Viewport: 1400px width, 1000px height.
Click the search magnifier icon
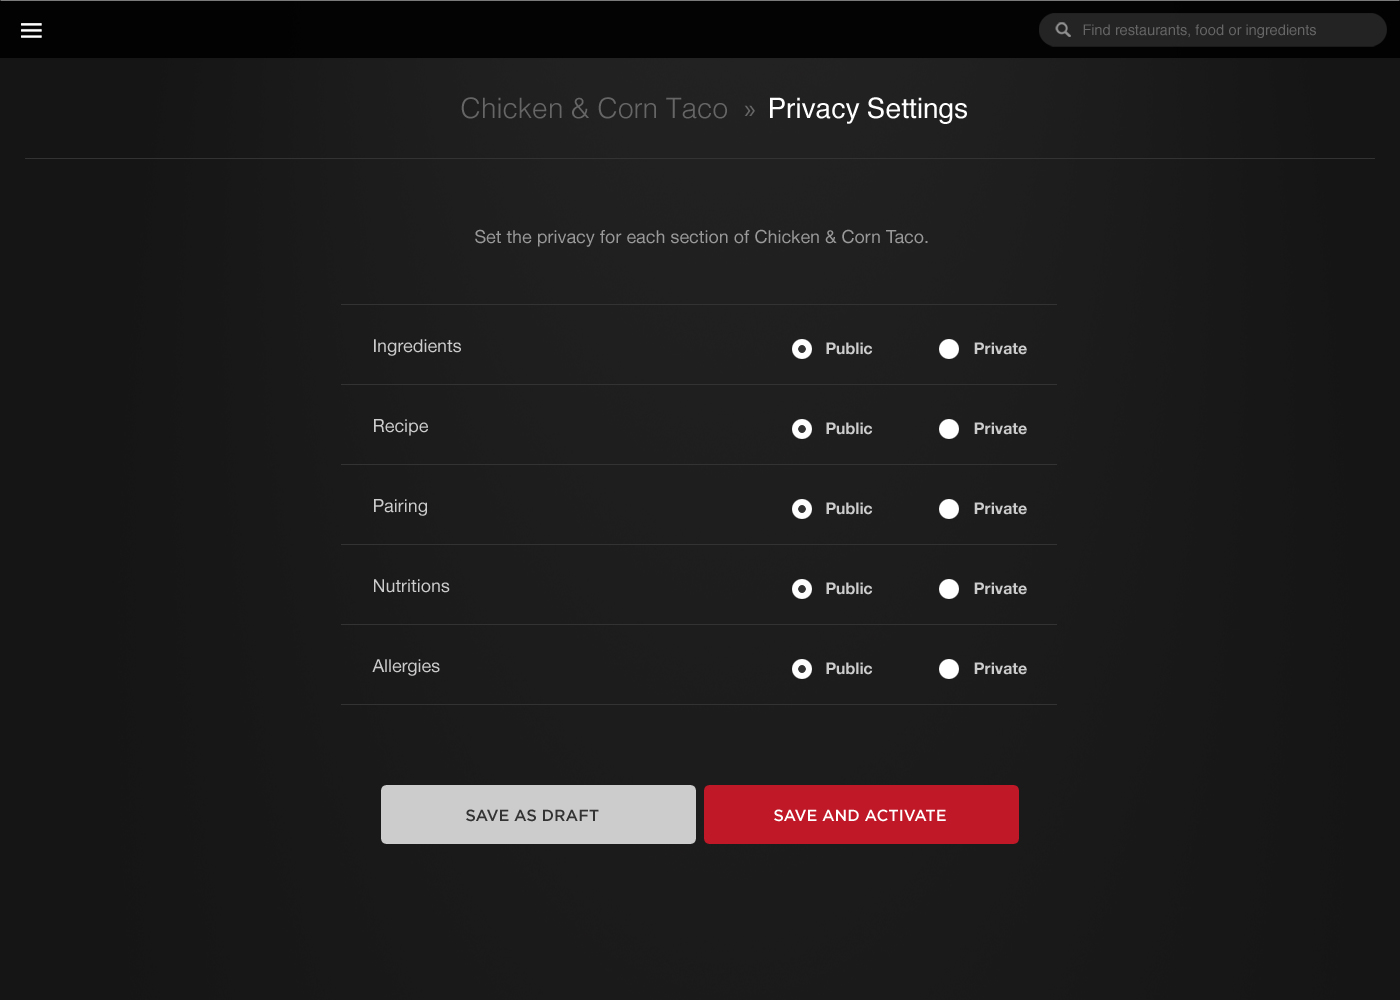[1063, 30]
